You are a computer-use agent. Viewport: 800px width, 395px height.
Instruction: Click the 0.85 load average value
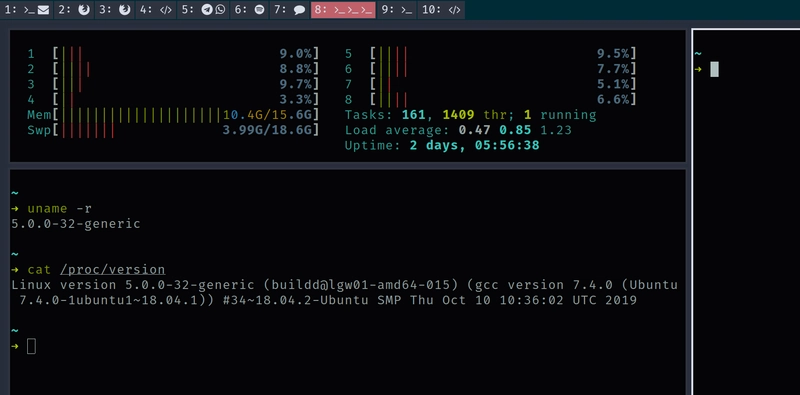[x=516, y=130]
